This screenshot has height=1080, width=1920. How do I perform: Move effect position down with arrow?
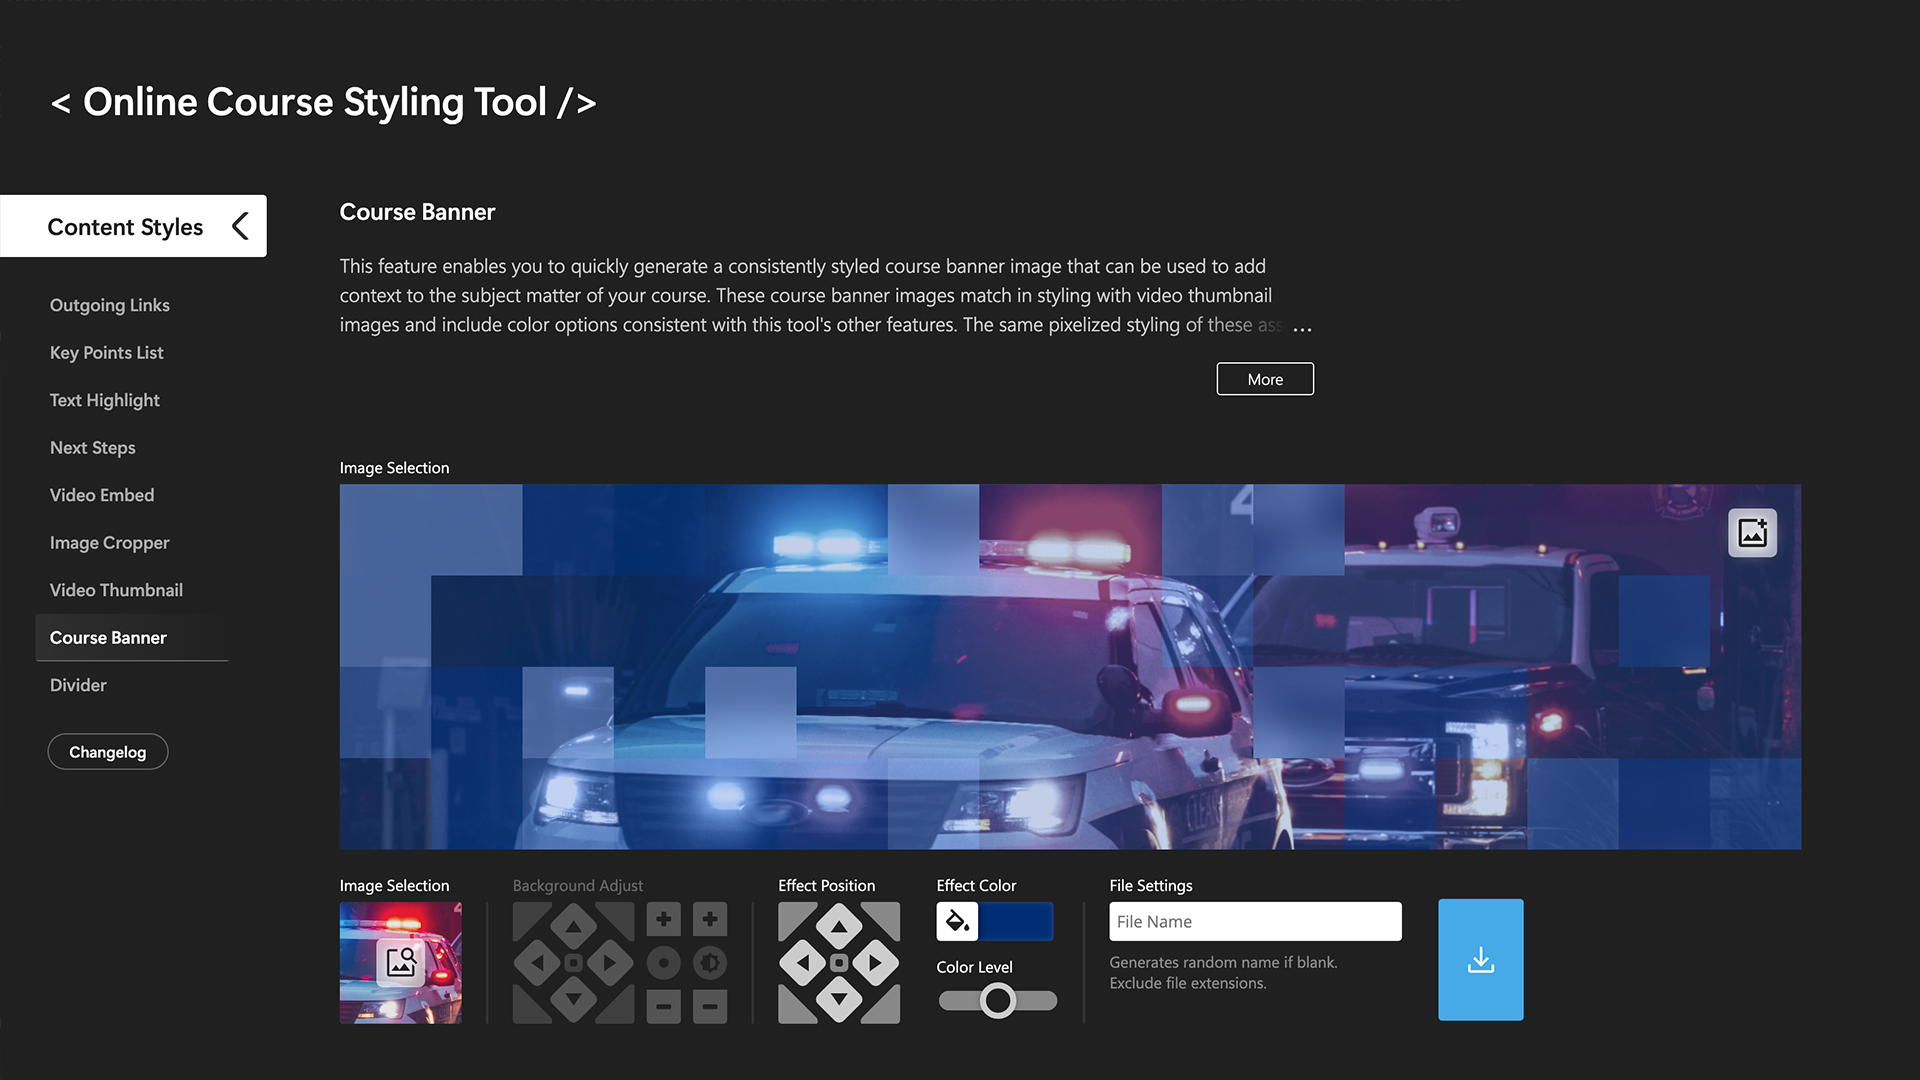[839, 998]
